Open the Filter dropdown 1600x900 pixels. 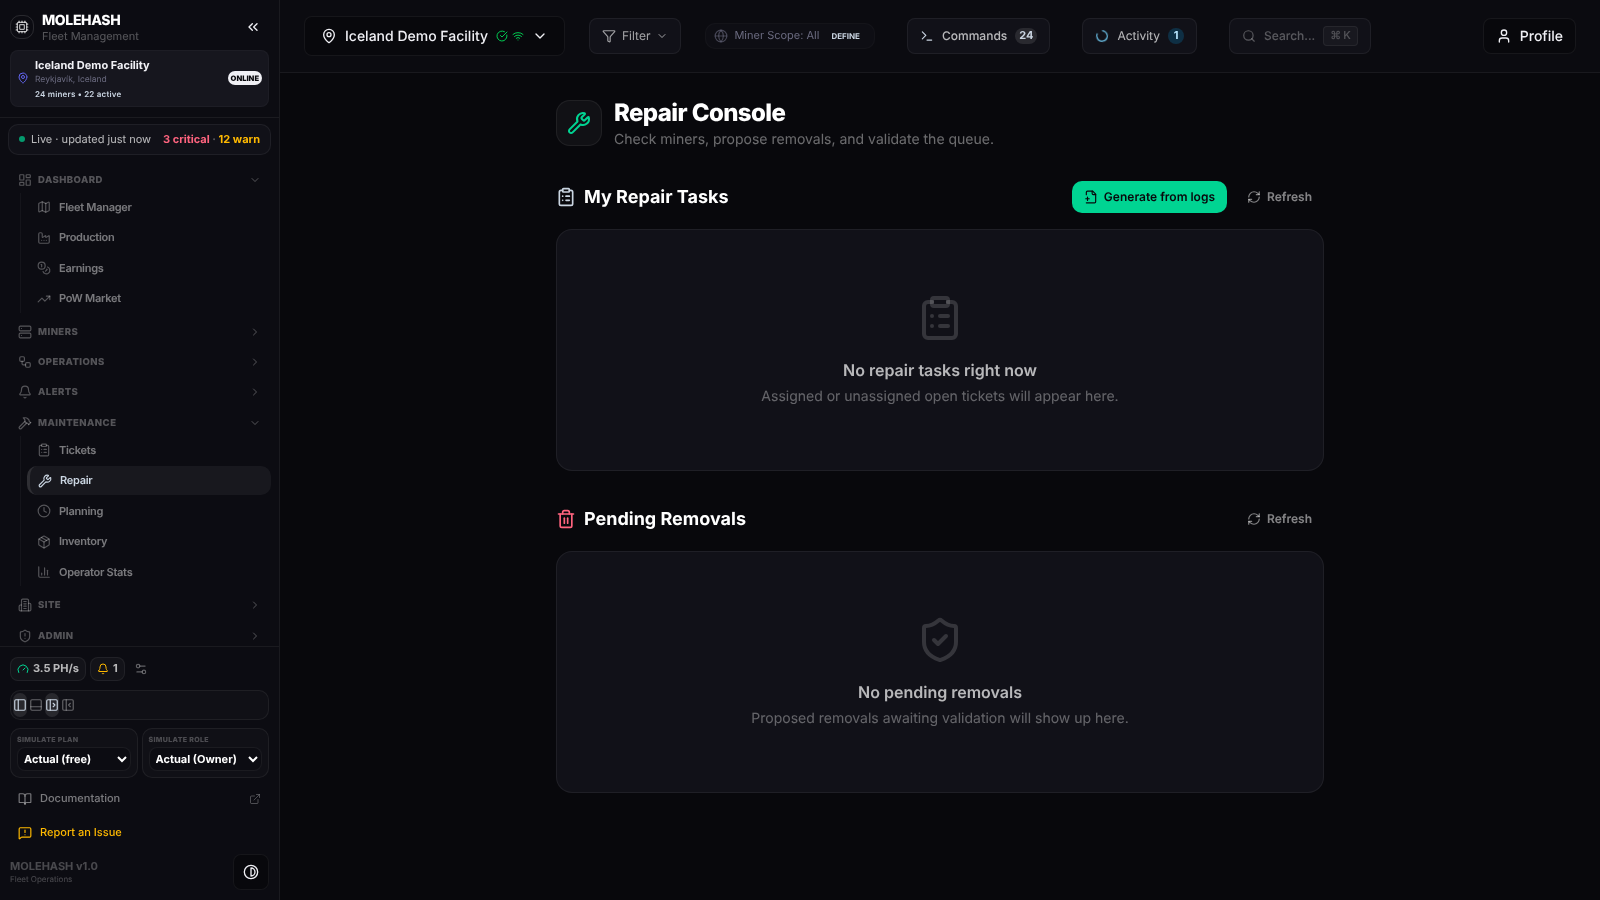point(635,36)
